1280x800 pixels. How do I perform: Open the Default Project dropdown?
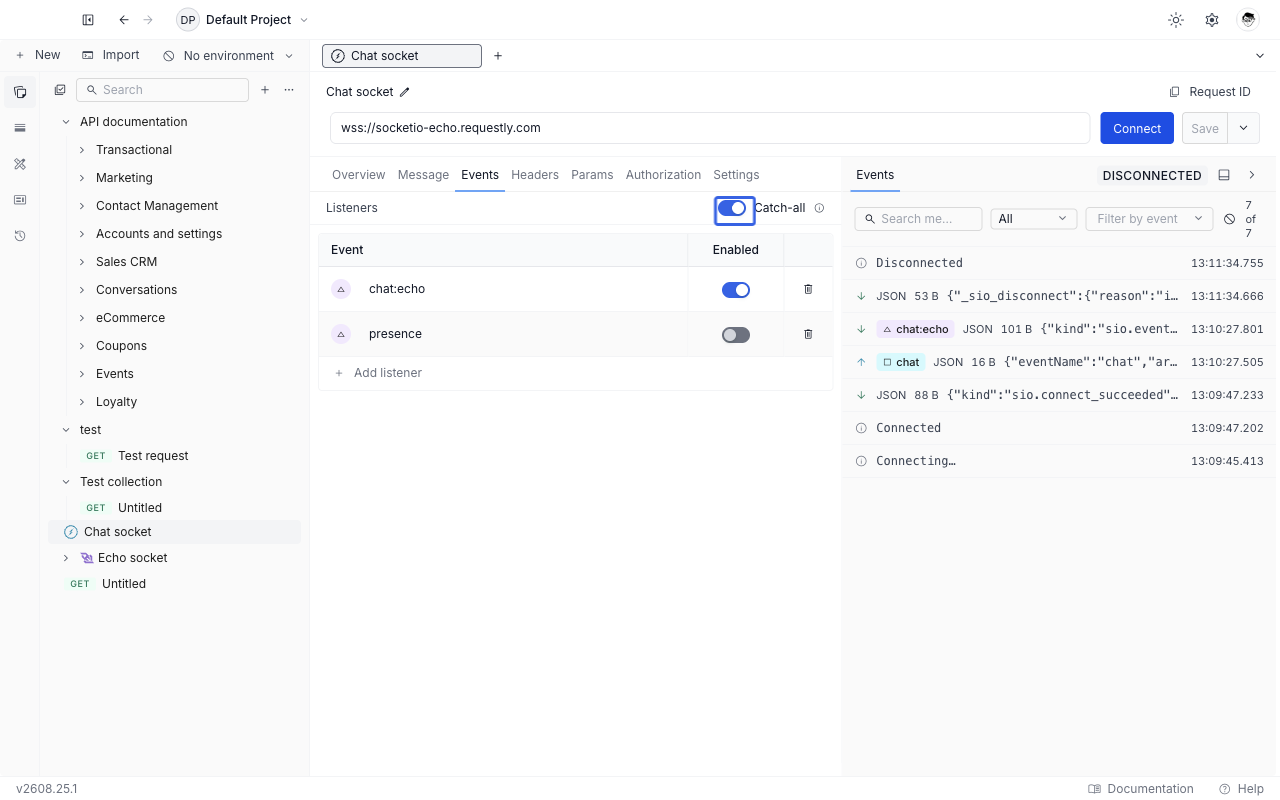pos(243,20)
